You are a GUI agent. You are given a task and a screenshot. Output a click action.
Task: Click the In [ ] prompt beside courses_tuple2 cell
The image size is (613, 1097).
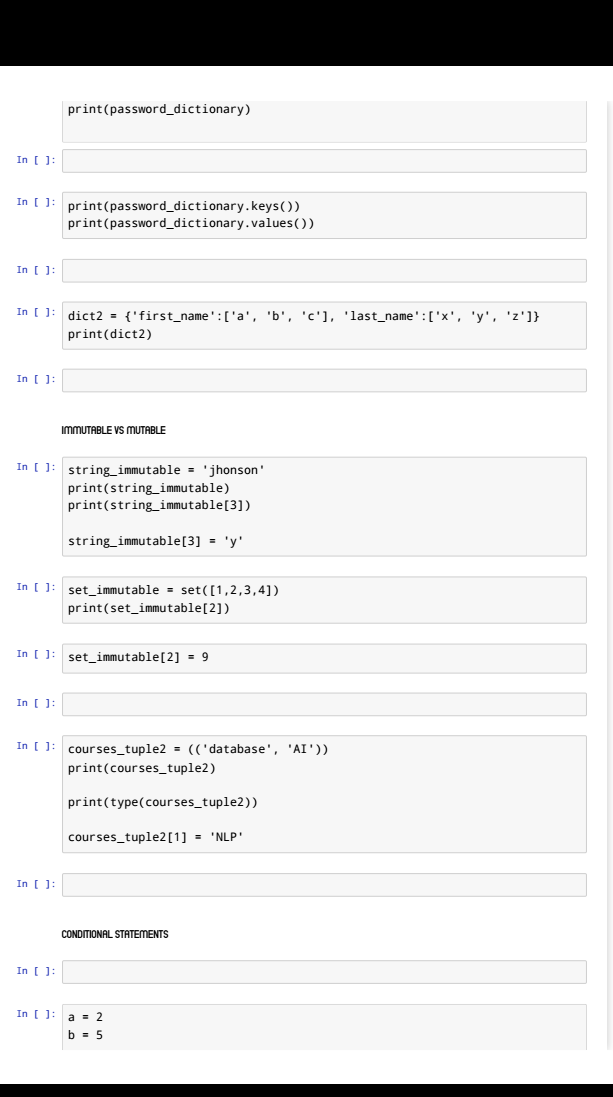coord(36,746)
